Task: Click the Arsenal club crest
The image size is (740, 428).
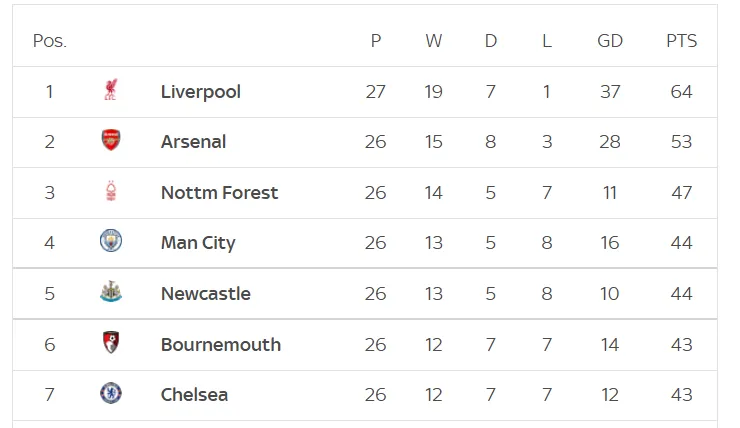Action: pos(111,140)
